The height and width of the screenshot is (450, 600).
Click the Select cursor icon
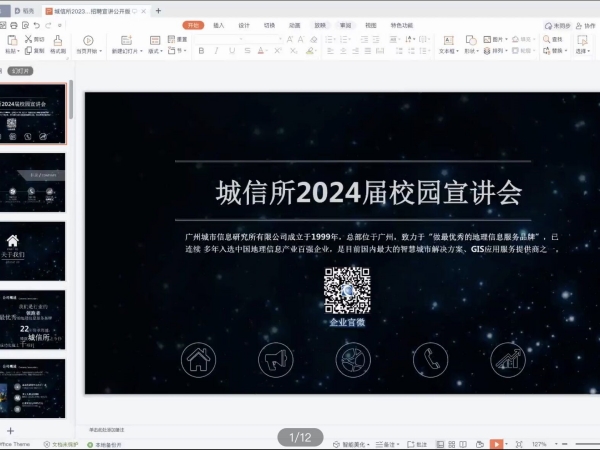pos(582,40)
